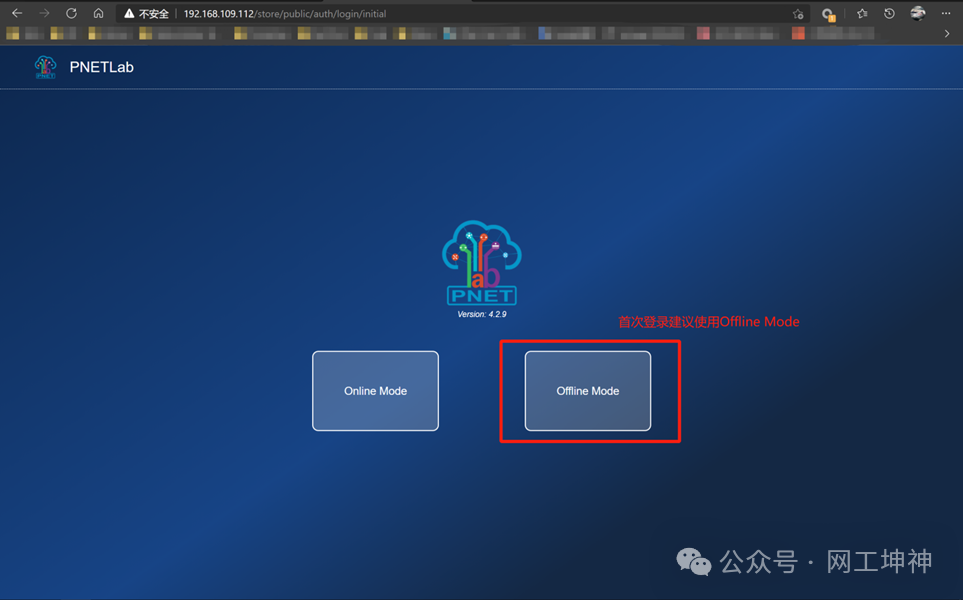963x600 pixels.
Task: Add page to favorites star icon
Action: coord(798,14)
